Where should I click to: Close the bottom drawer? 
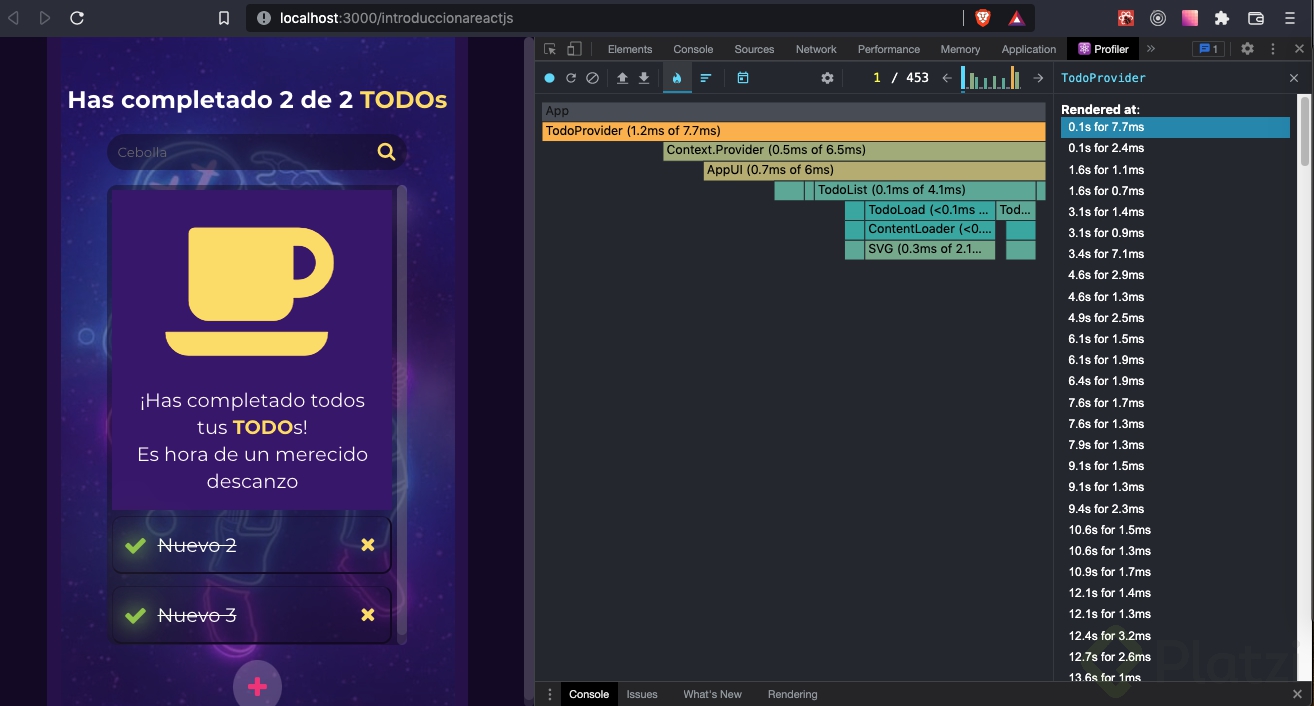pos(1297,694)
